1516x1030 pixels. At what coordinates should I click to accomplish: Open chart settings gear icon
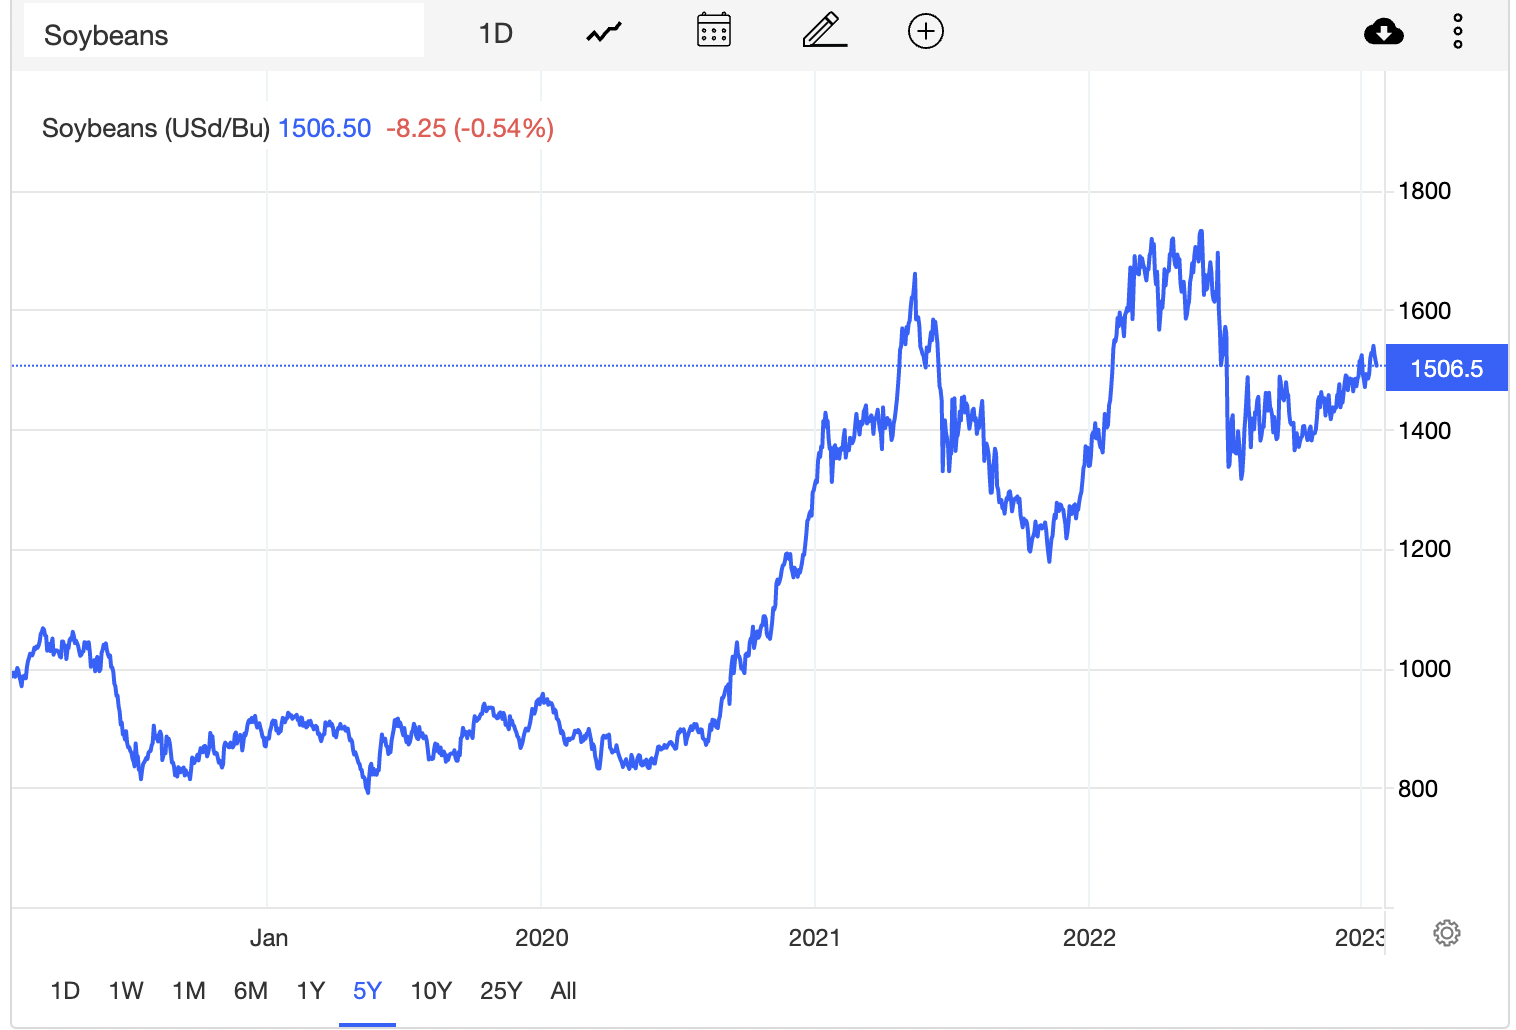tap(1447, 933)
